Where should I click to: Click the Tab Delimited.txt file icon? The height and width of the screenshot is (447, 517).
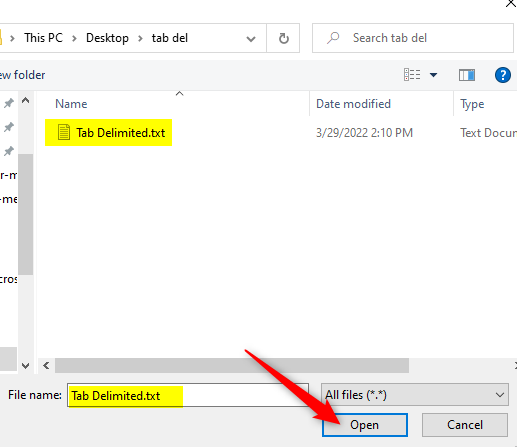64,132
